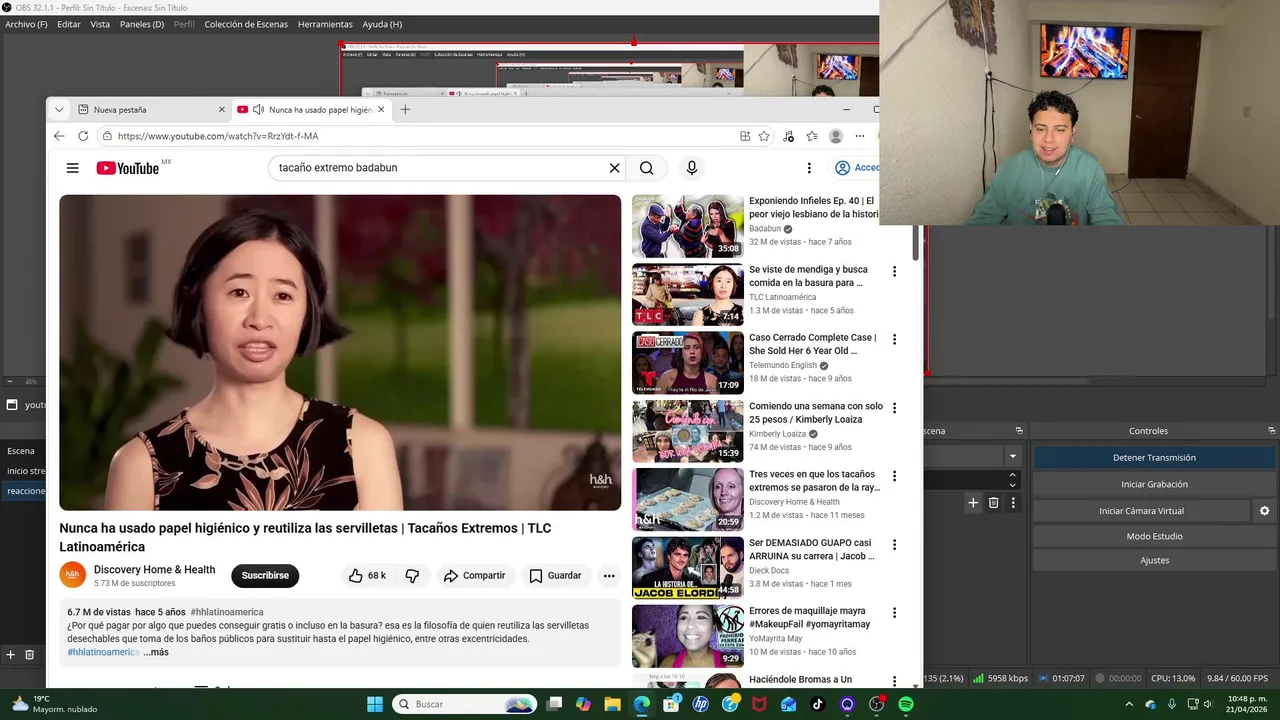Open browser settings and more menu
The image size is (1280, 720).
[859, 136]
